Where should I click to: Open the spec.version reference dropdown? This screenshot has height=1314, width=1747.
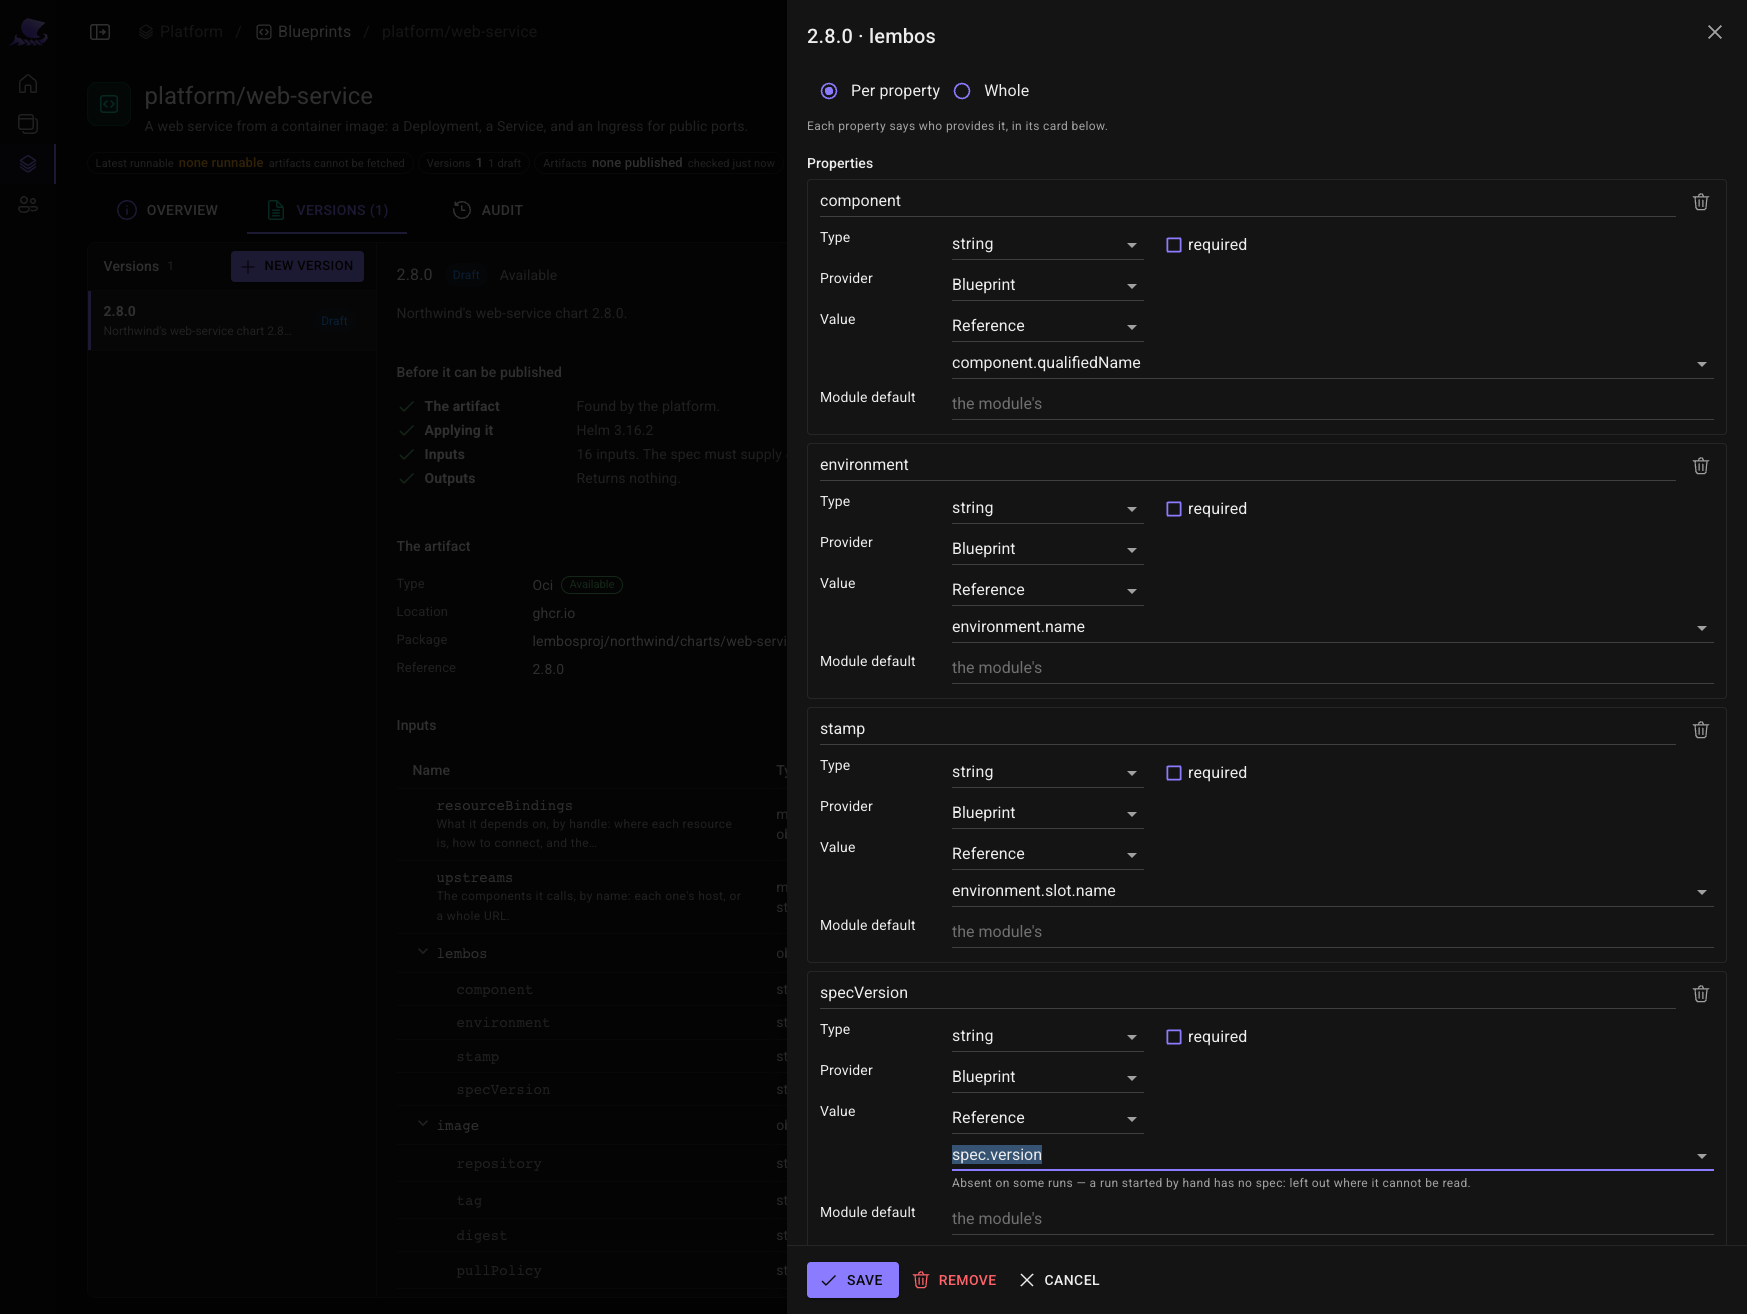1332,1155
